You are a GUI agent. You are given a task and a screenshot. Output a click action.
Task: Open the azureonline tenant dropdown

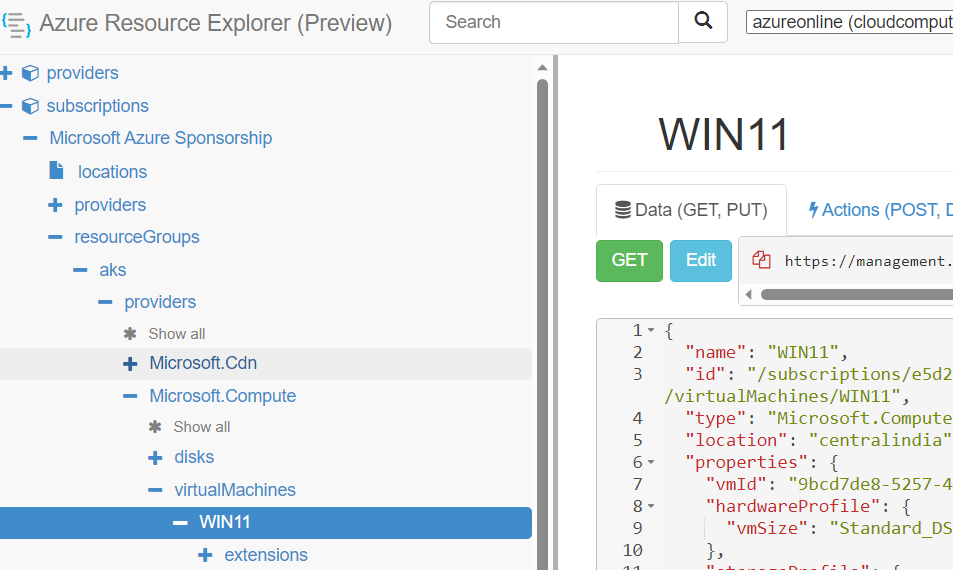[x=850, y=22]
